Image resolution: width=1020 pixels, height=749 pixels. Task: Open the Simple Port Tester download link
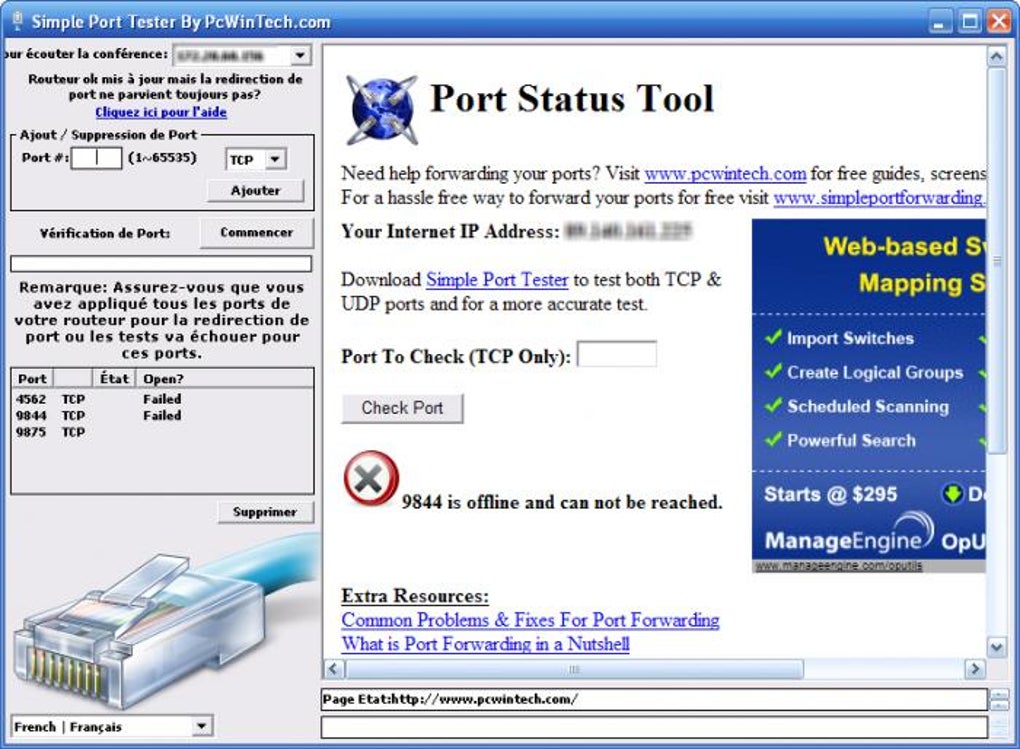tap(497, 280)
